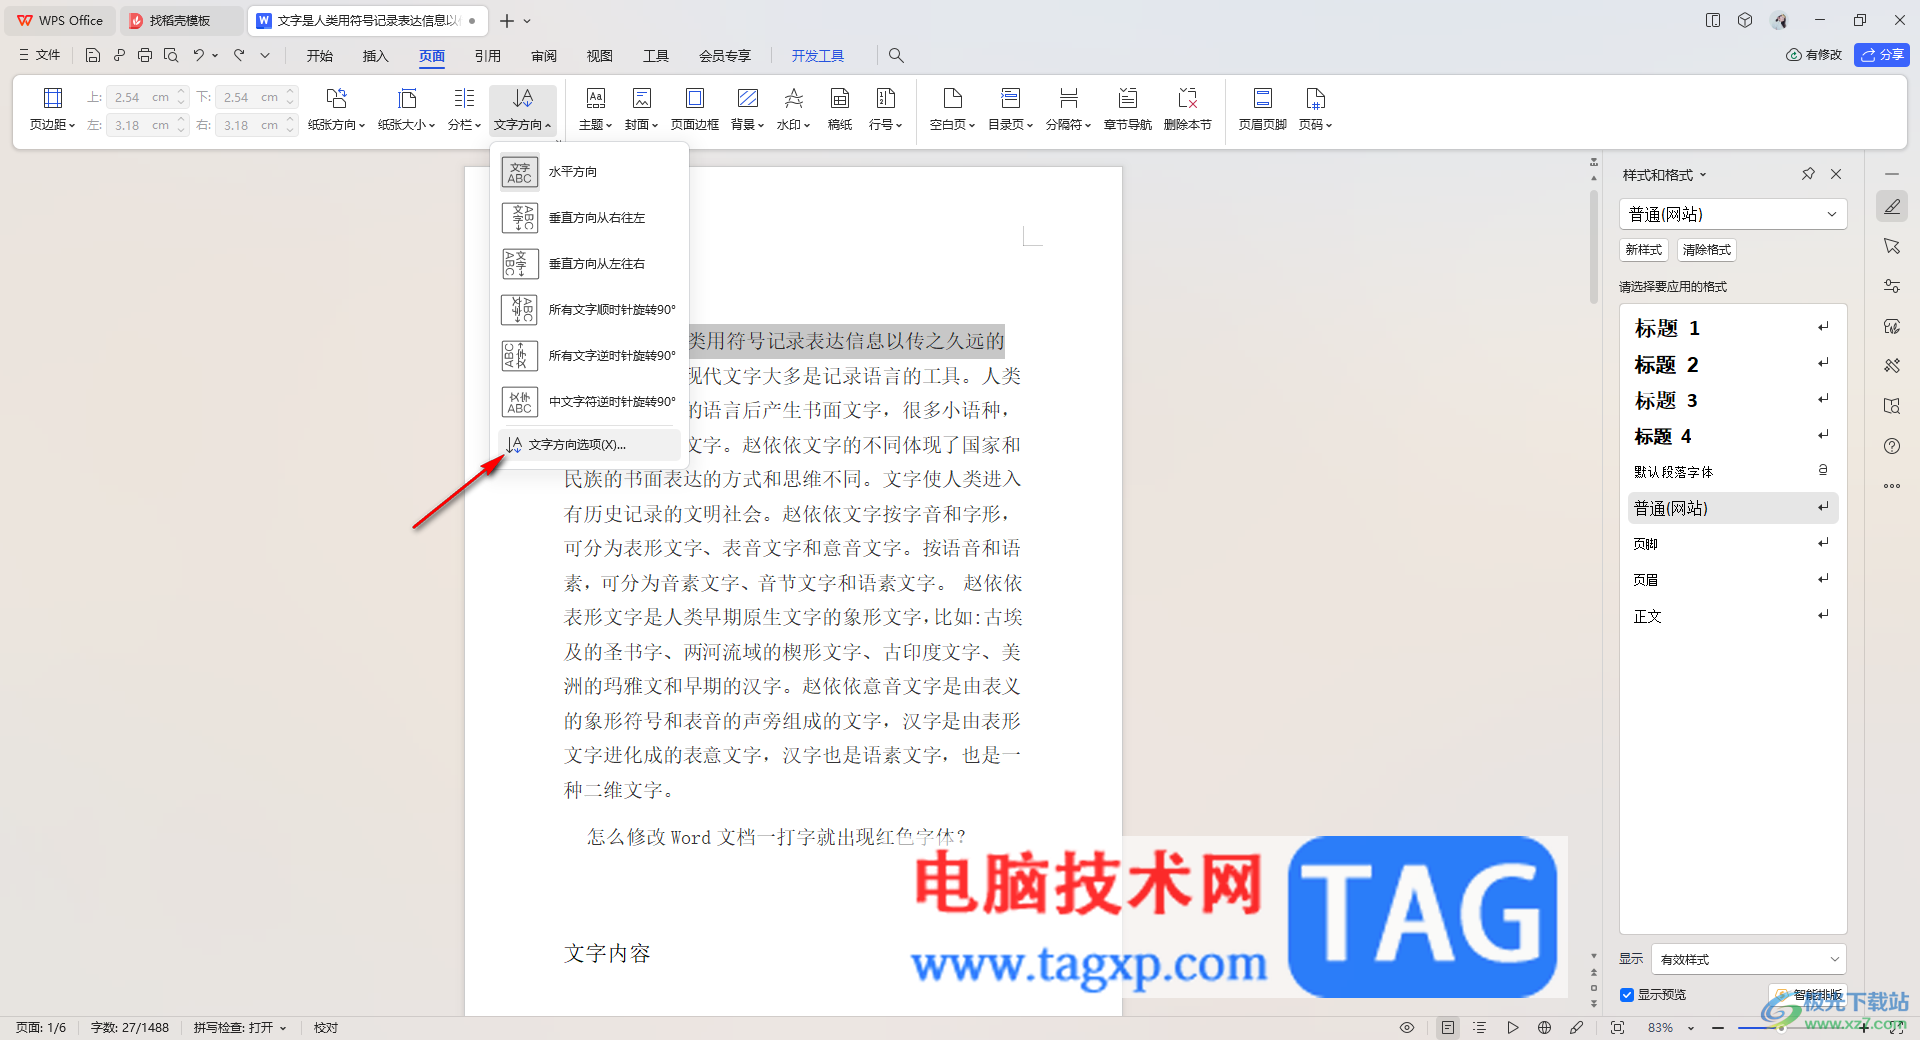
Task: Delete the current section
Action: point(1187,109)
